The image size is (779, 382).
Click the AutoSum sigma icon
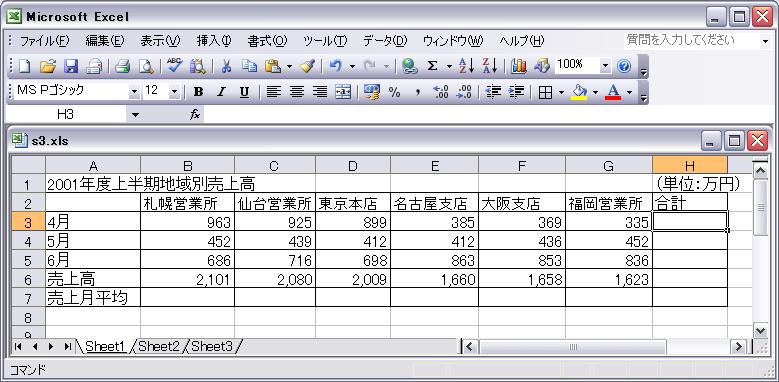pyautogui.click(x=432, y=66)
